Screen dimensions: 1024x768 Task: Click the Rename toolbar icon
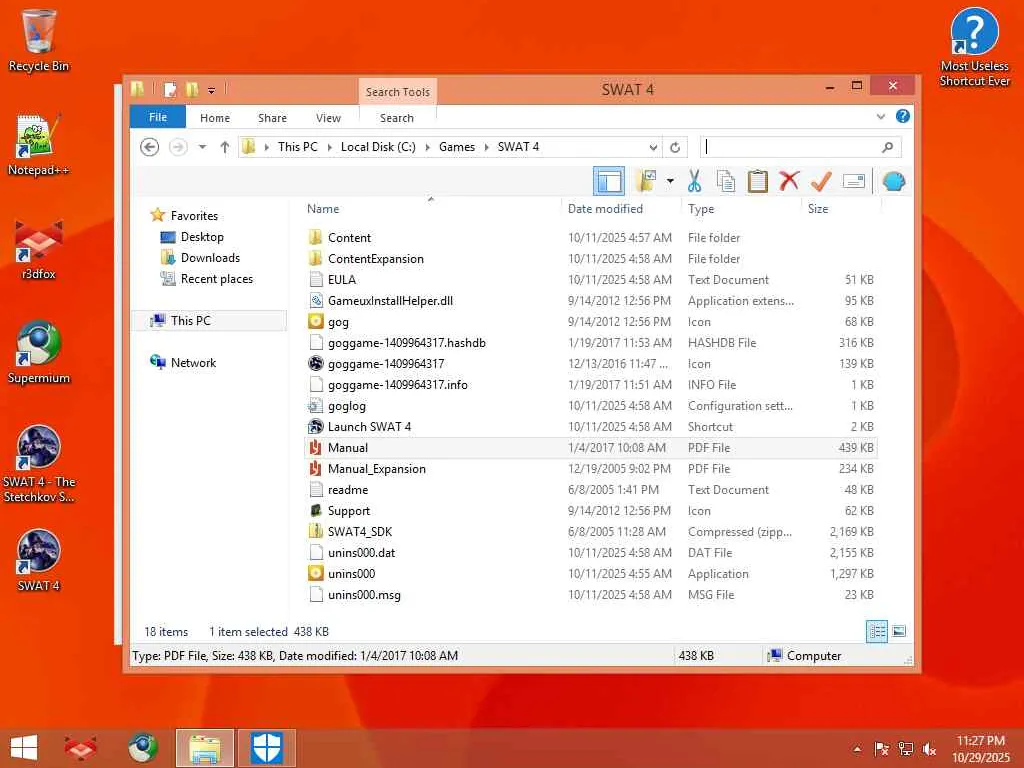tap(854, 181)
